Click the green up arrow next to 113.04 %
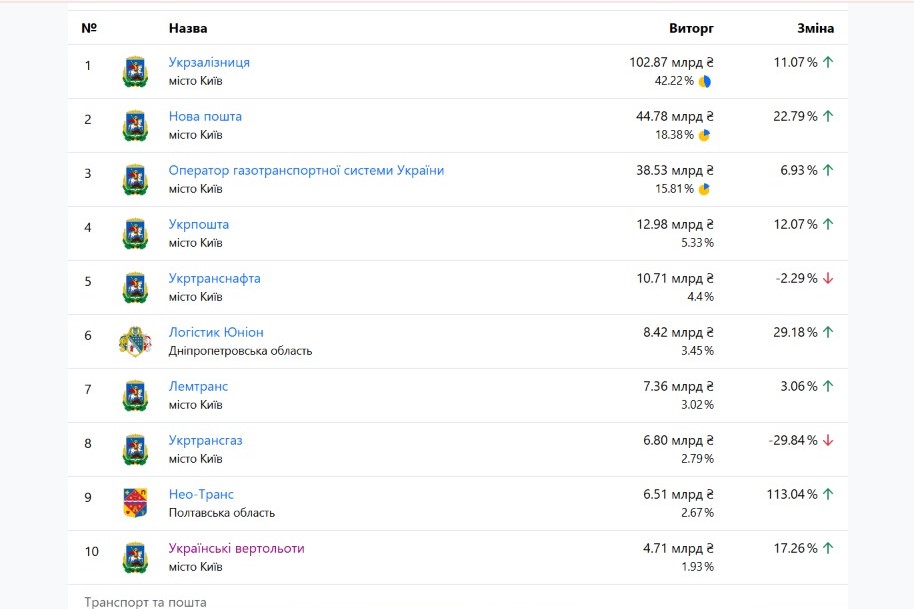The height and width of the screenshot is (609, 914). pyautogui.click(x=828, y=494)
